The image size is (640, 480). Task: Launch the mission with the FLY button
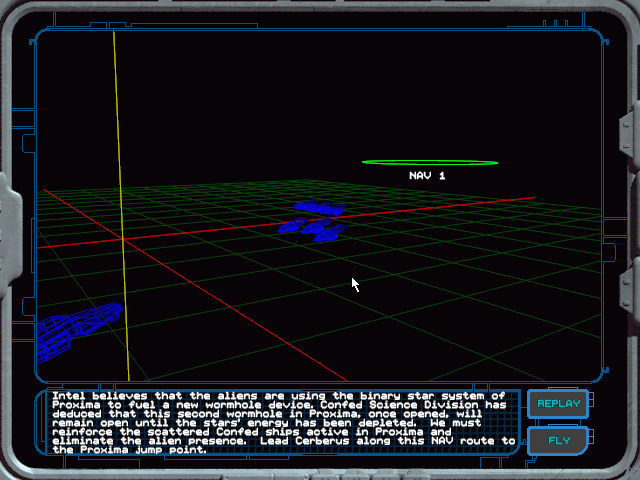pyautogui.click(x=558, y=440)
